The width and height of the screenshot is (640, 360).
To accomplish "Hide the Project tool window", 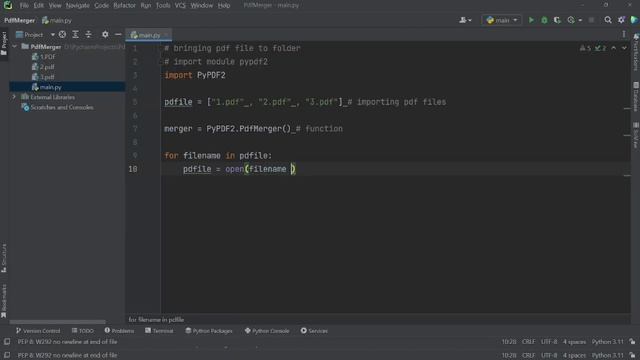I will [x=118, y=35].
